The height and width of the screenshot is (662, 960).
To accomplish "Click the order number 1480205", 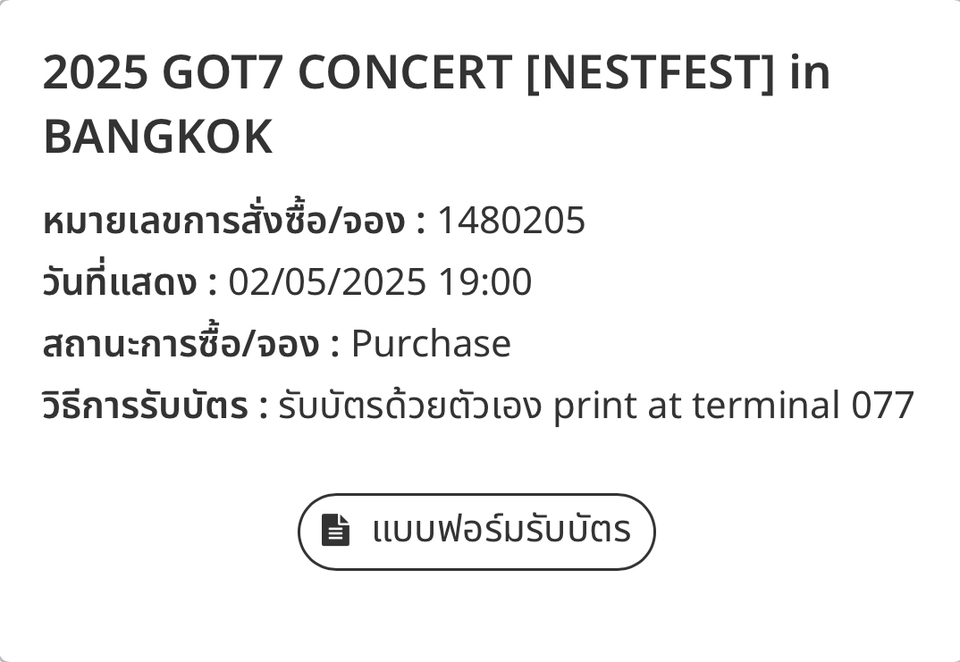I will (x=511, y=220).
